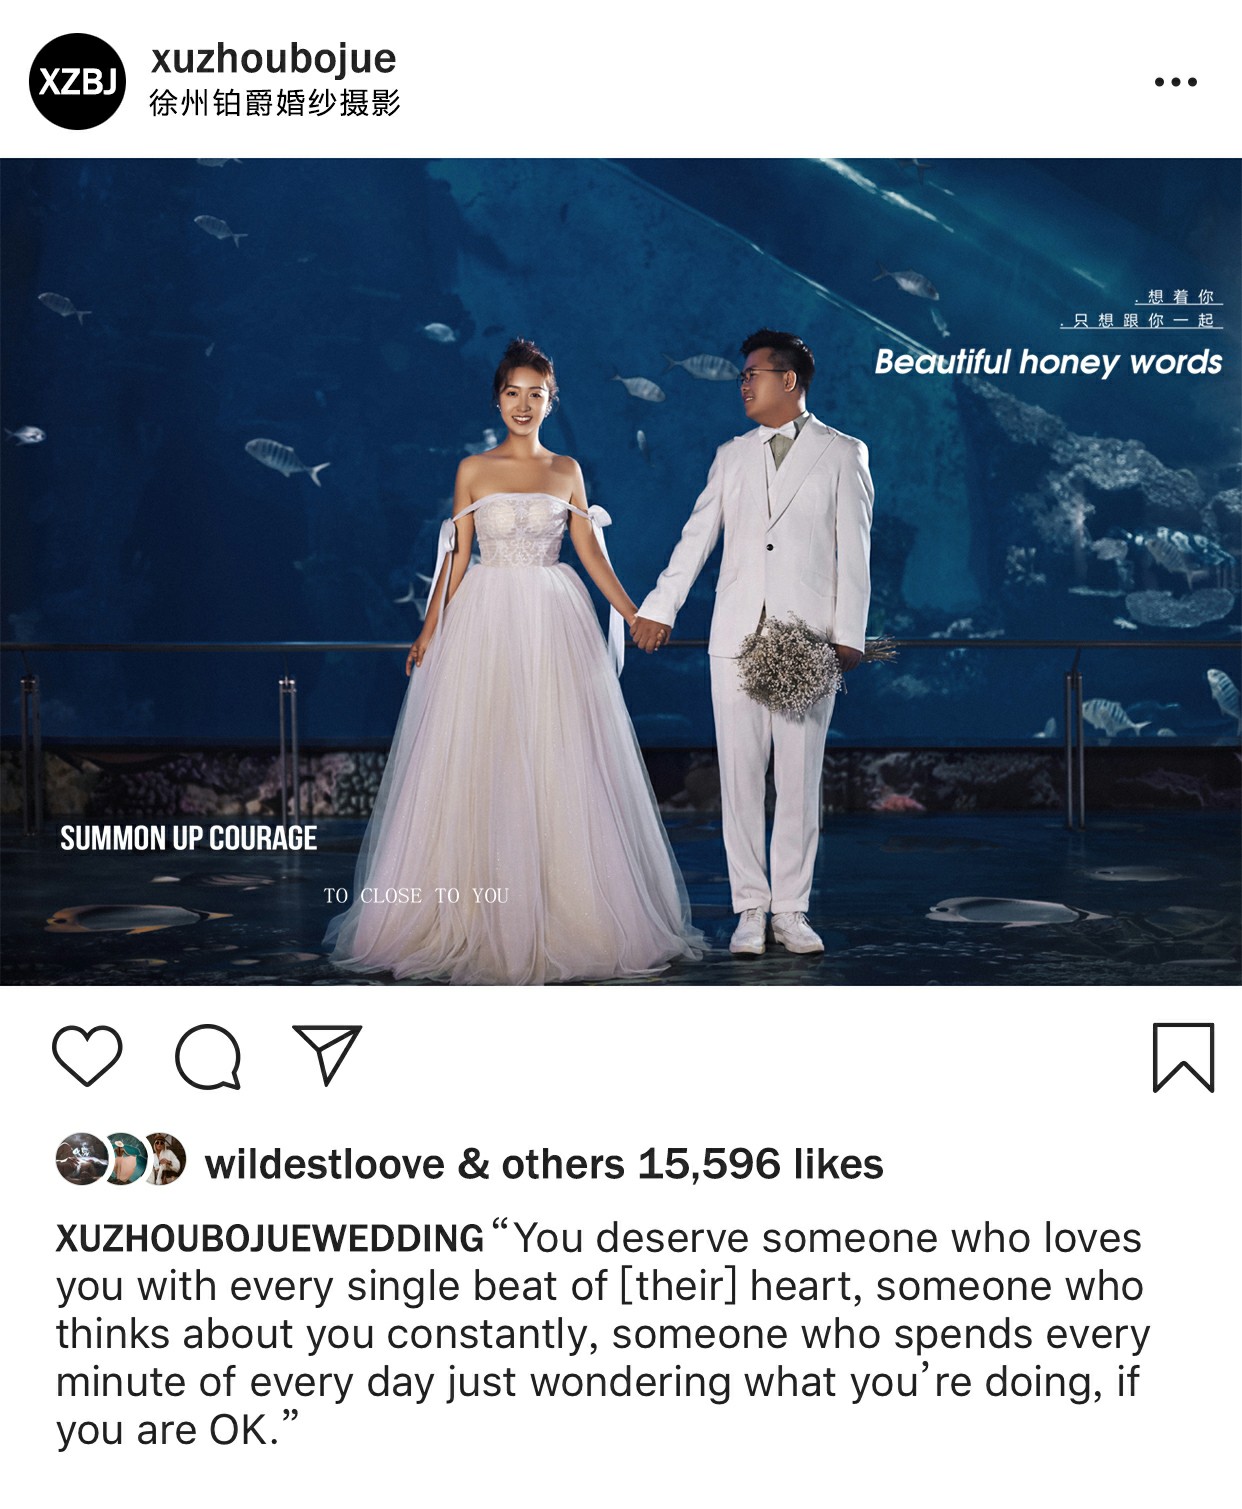Share the post with the paper plane icon

pyautogui.click(x=327, y=1054)
